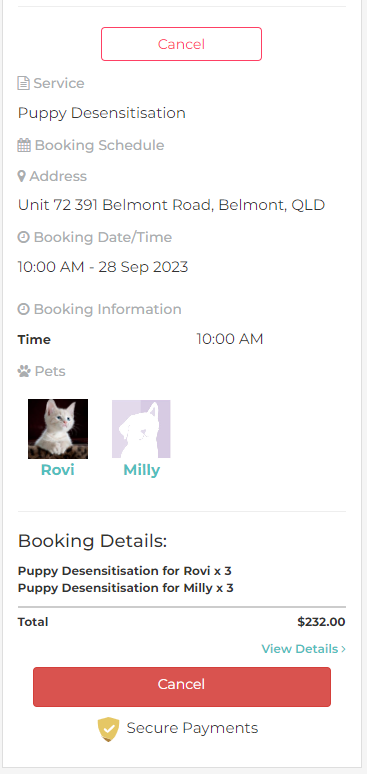Click Milly's placeholder pet image

point(141,429)
